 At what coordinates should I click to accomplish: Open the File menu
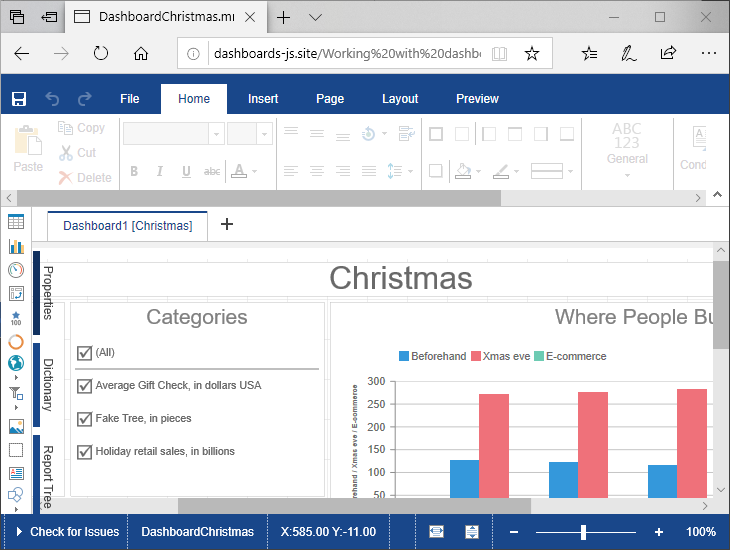click(x=129, y=99)
